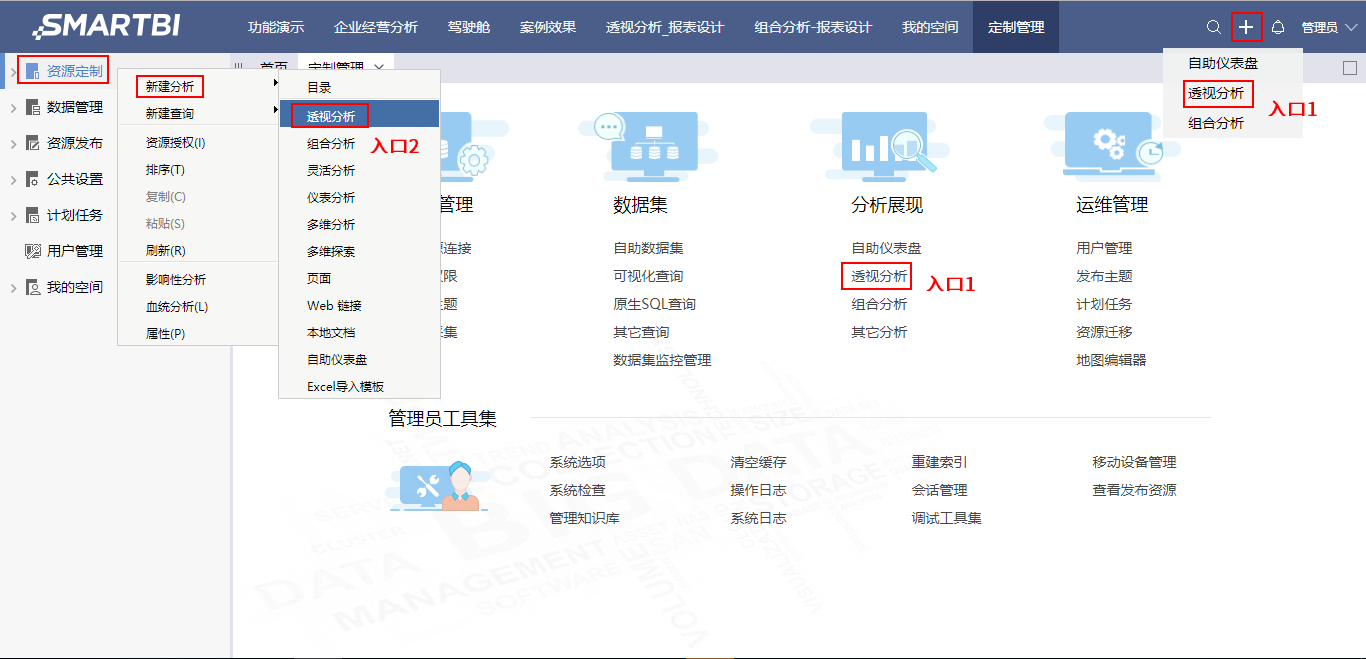Open the 移动设备管理 link
This screenshot has height=659, width=1366.
click(1134, 462)
